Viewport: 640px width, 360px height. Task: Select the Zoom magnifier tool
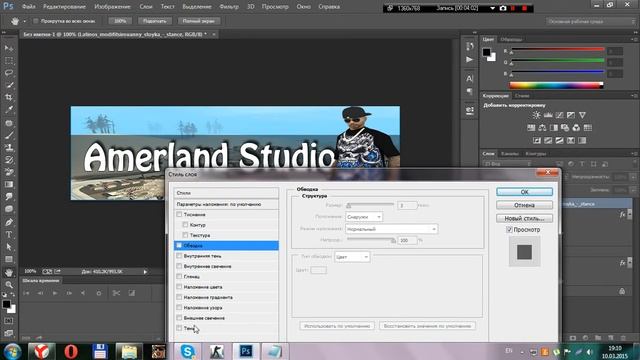coord(9,284)
